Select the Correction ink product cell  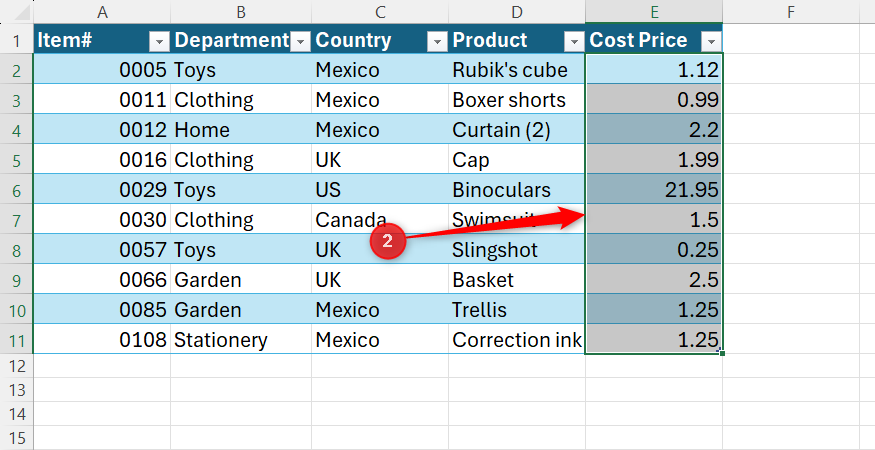pyautogui.click(x=517, y=339)
